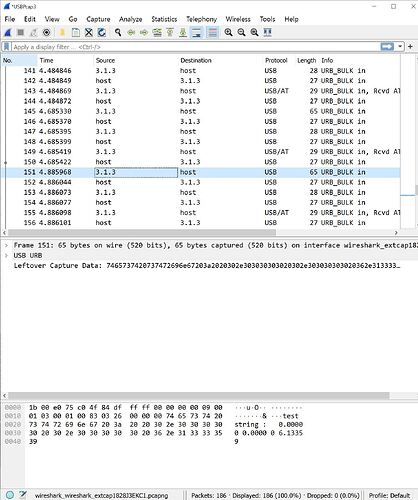Click the display filter input field
This screenshot has width=418, height=500.
pos(196,47)
